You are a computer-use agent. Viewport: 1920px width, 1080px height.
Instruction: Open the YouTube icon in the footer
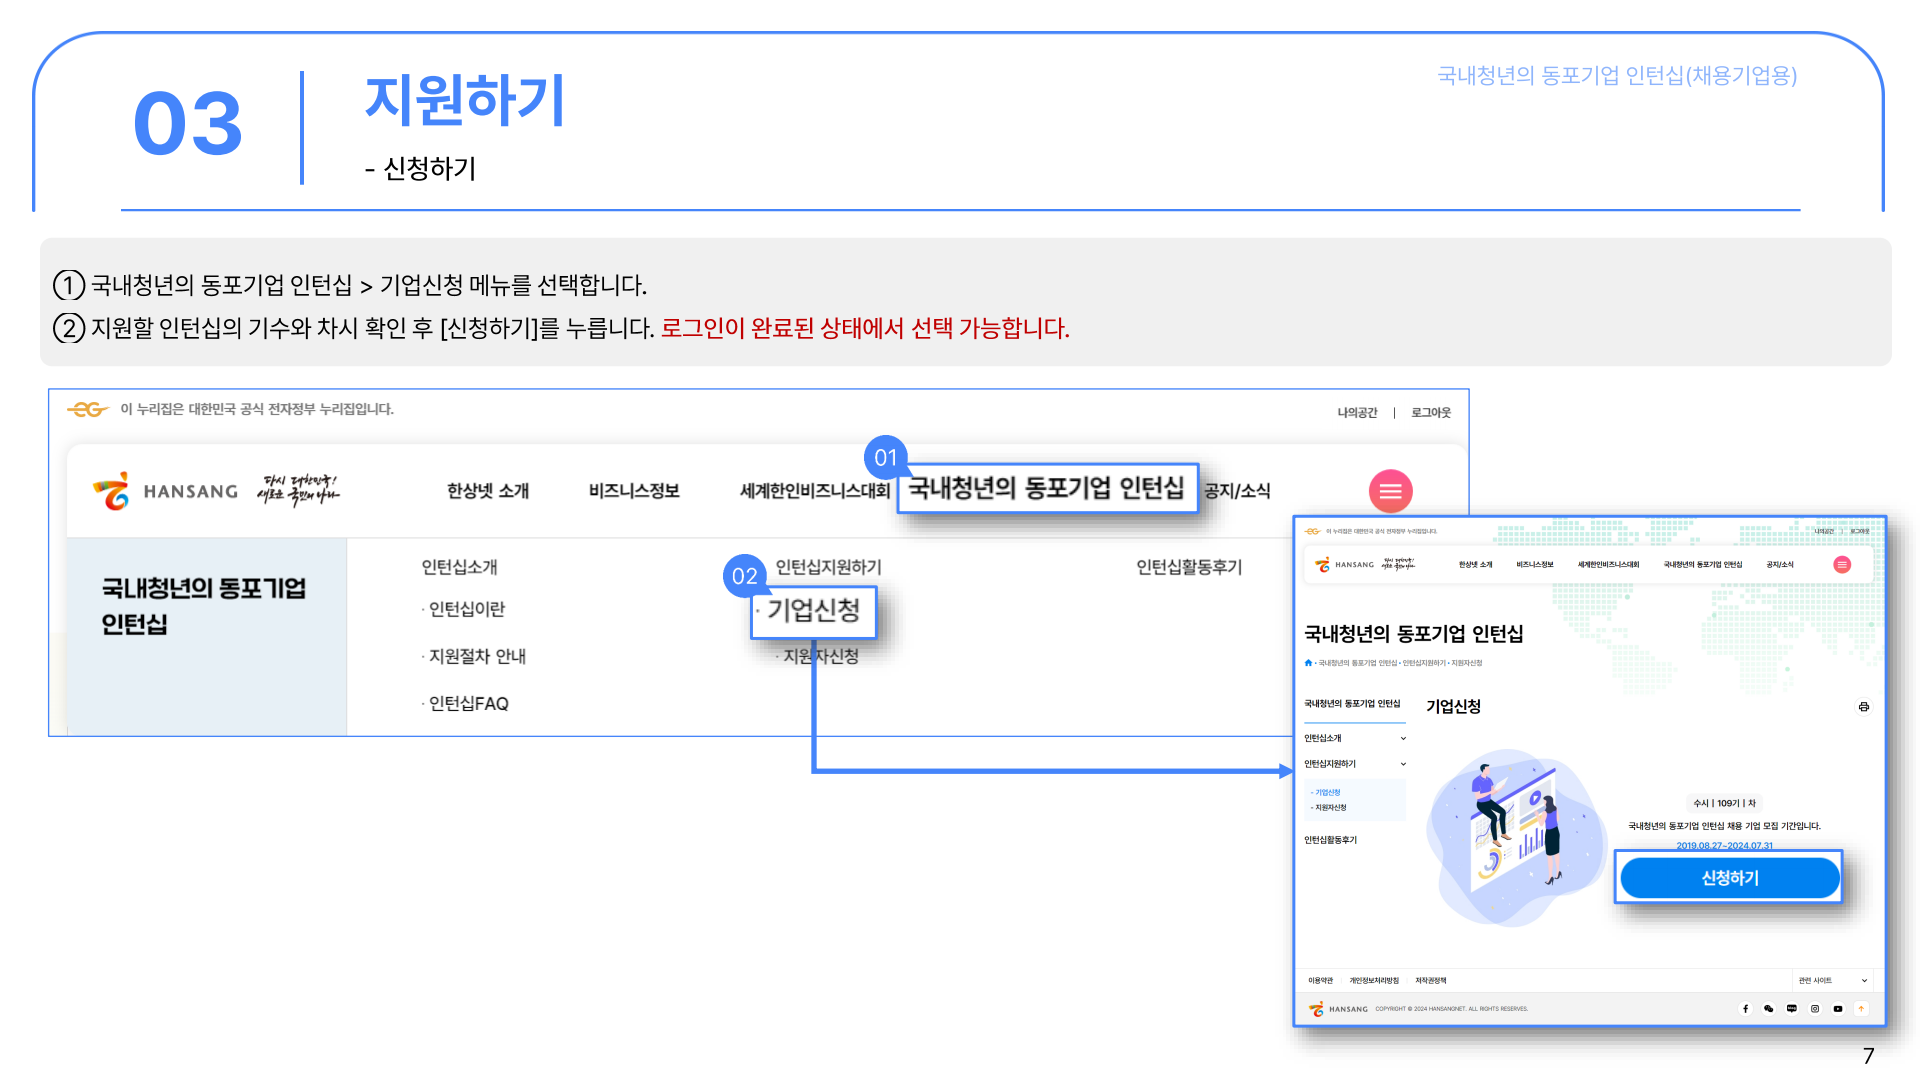tap(1838, 1009)
